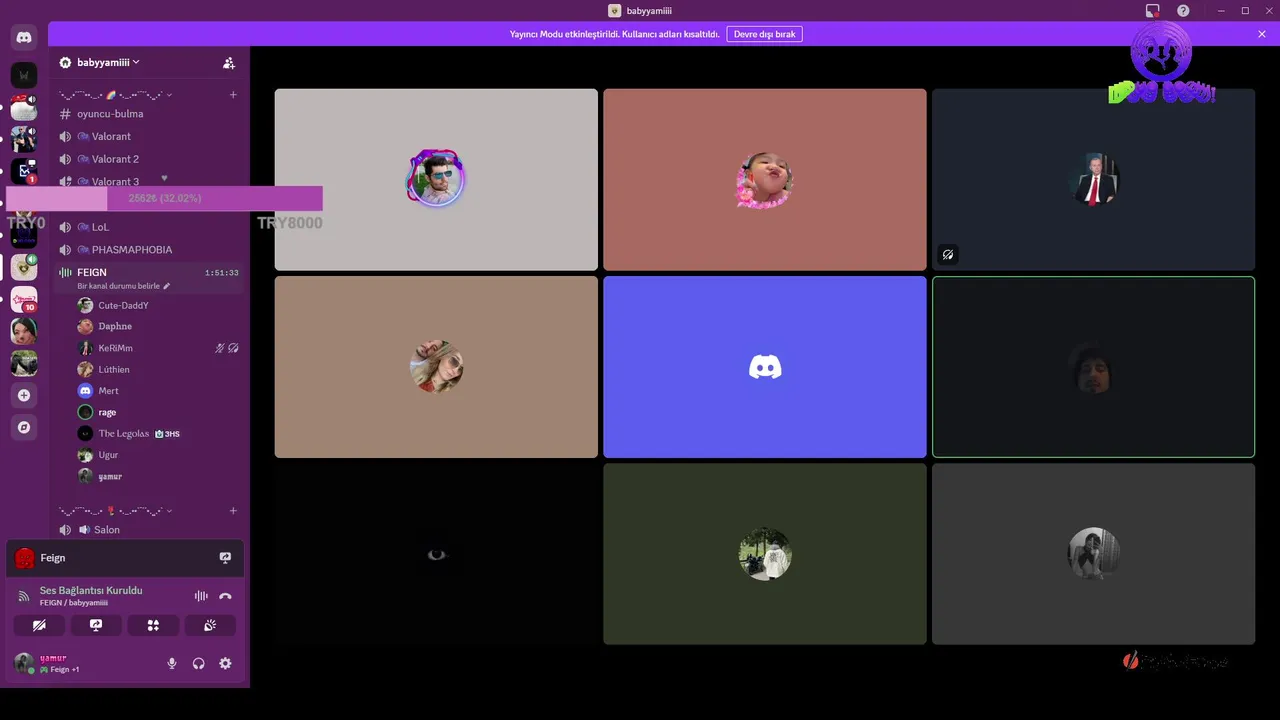Dismiss the Streamer Mode banner with X
Viewport: 1280px width, 720px height.
[x=1262, y=34]
